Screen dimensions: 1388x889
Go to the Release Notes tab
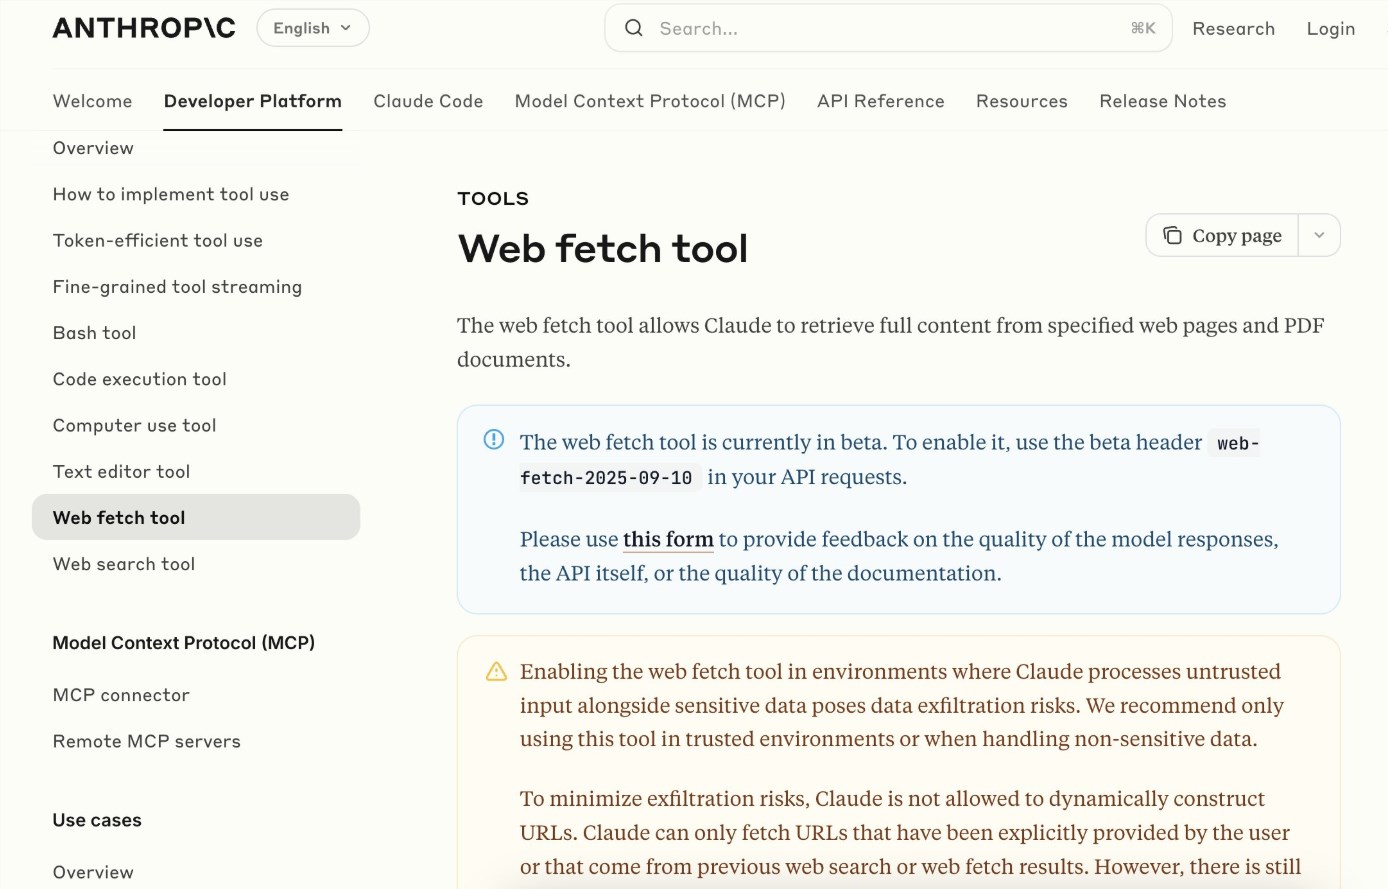tap(1162, 101)
